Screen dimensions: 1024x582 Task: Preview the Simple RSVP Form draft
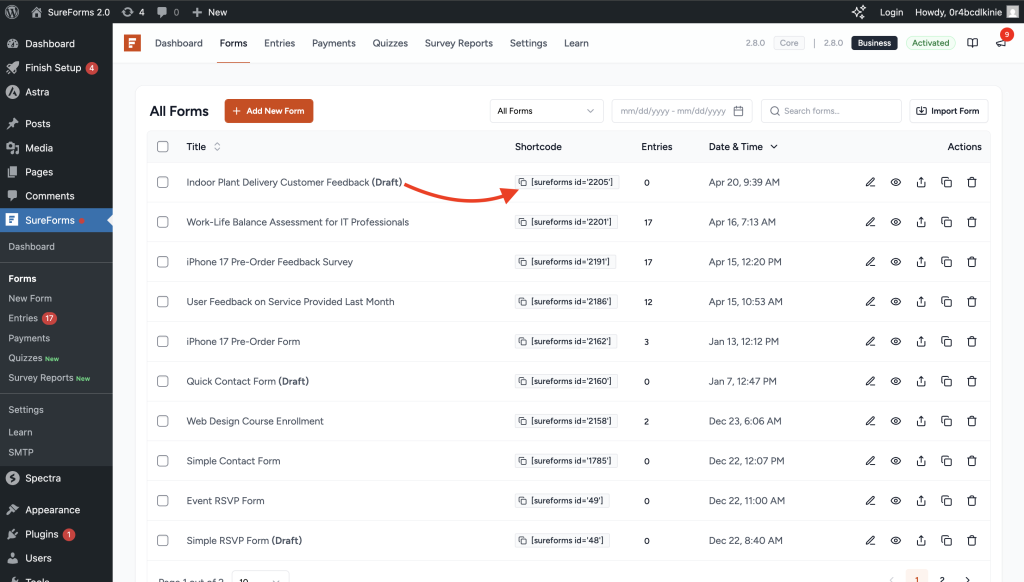(x=895, y=541)
